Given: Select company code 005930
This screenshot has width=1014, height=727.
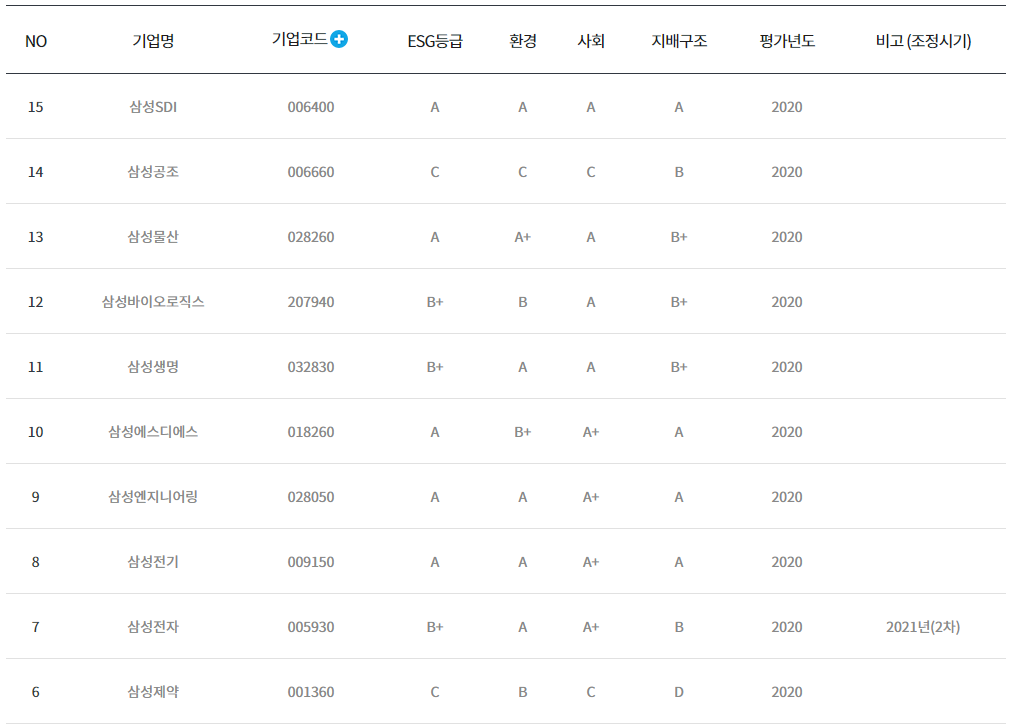Looking at the screenshot, I should [x=311, y=627].
